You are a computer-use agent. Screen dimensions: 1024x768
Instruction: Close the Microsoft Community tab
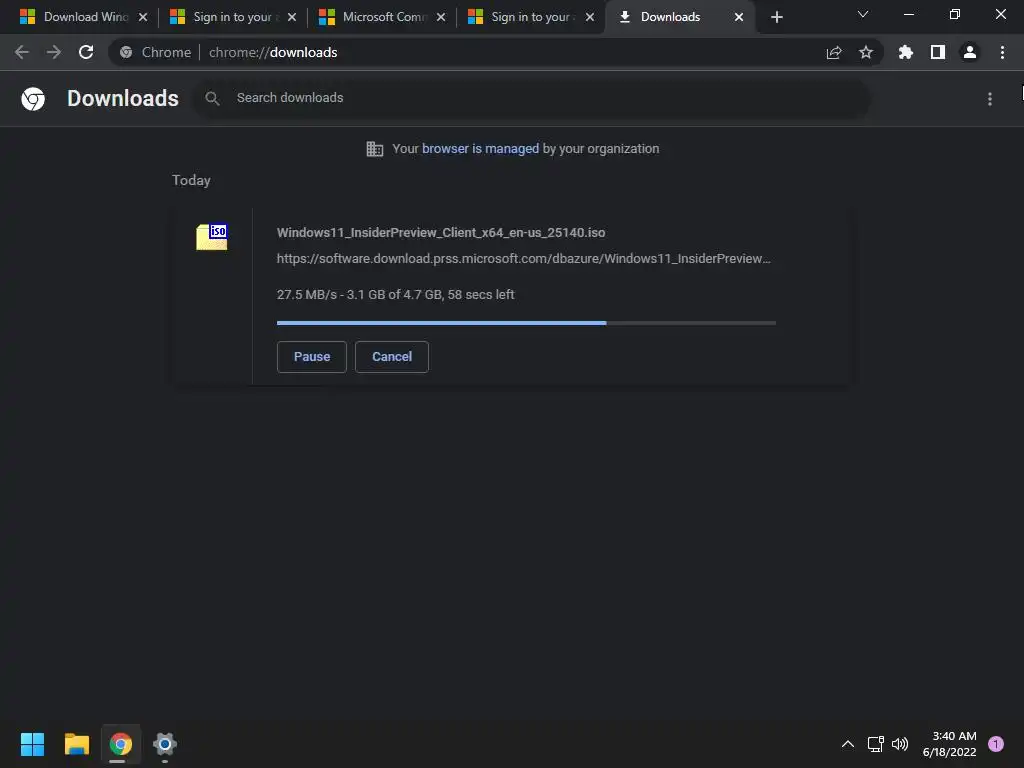tap(441, 17)
